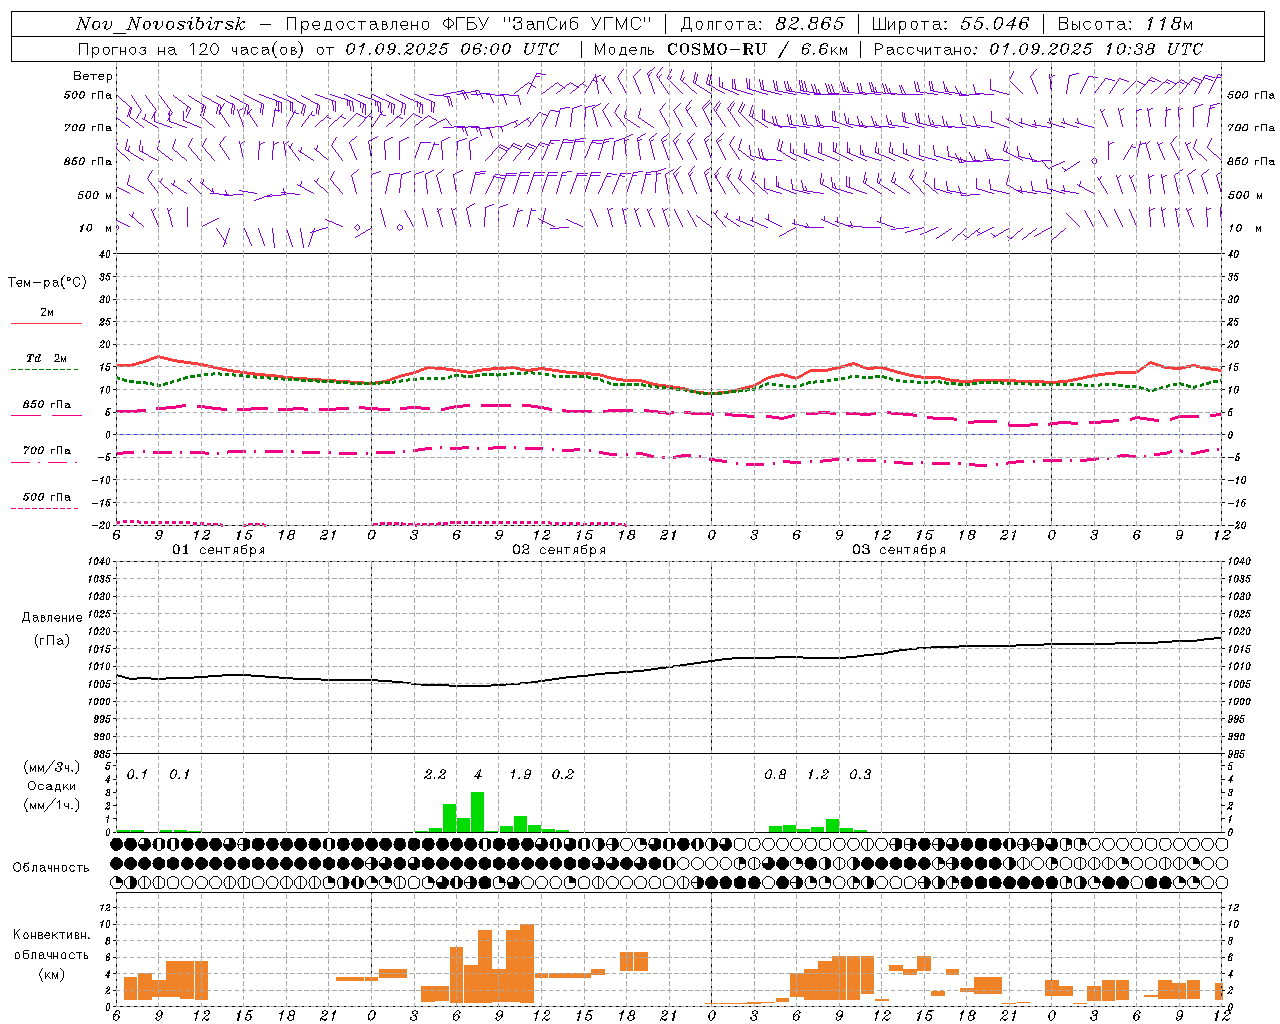
Task: Select the Модель COSMO-RU / 6.6км label
Action: tap(720, 49)
